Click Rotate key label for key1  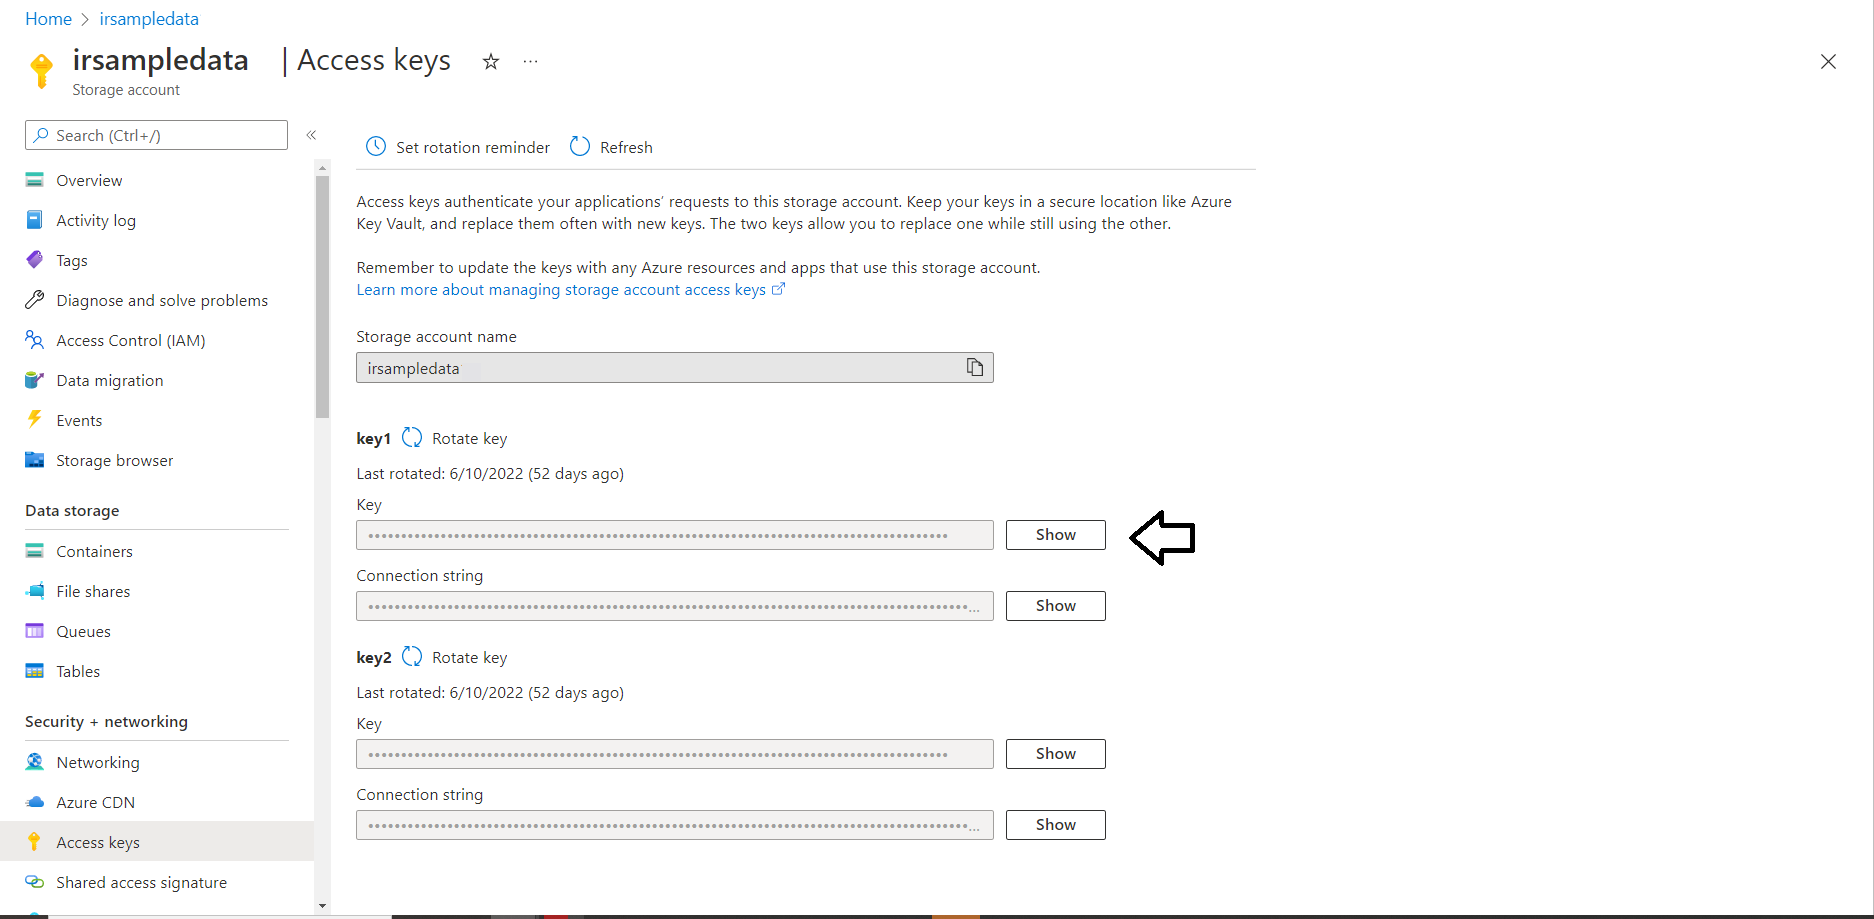(x=470, y=438)
